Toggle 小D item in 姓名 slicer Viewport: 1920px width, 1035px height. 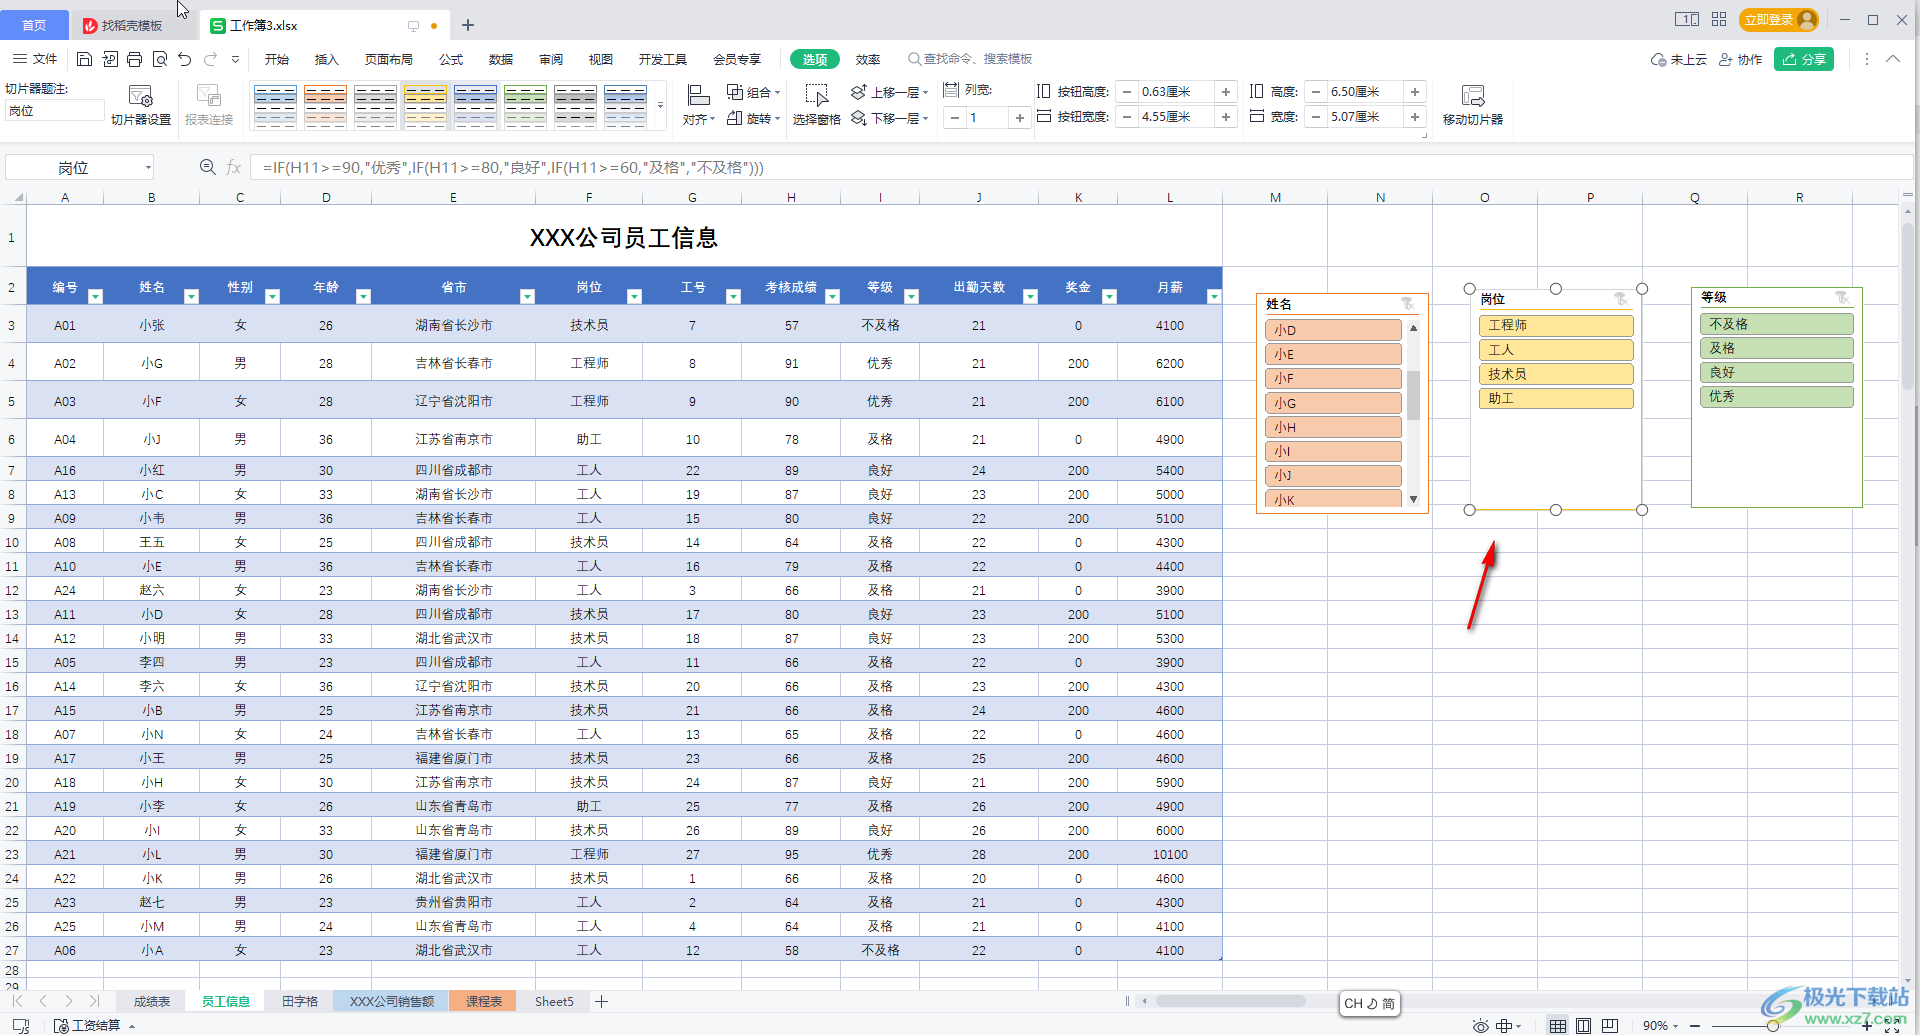tap(1333, 330)
